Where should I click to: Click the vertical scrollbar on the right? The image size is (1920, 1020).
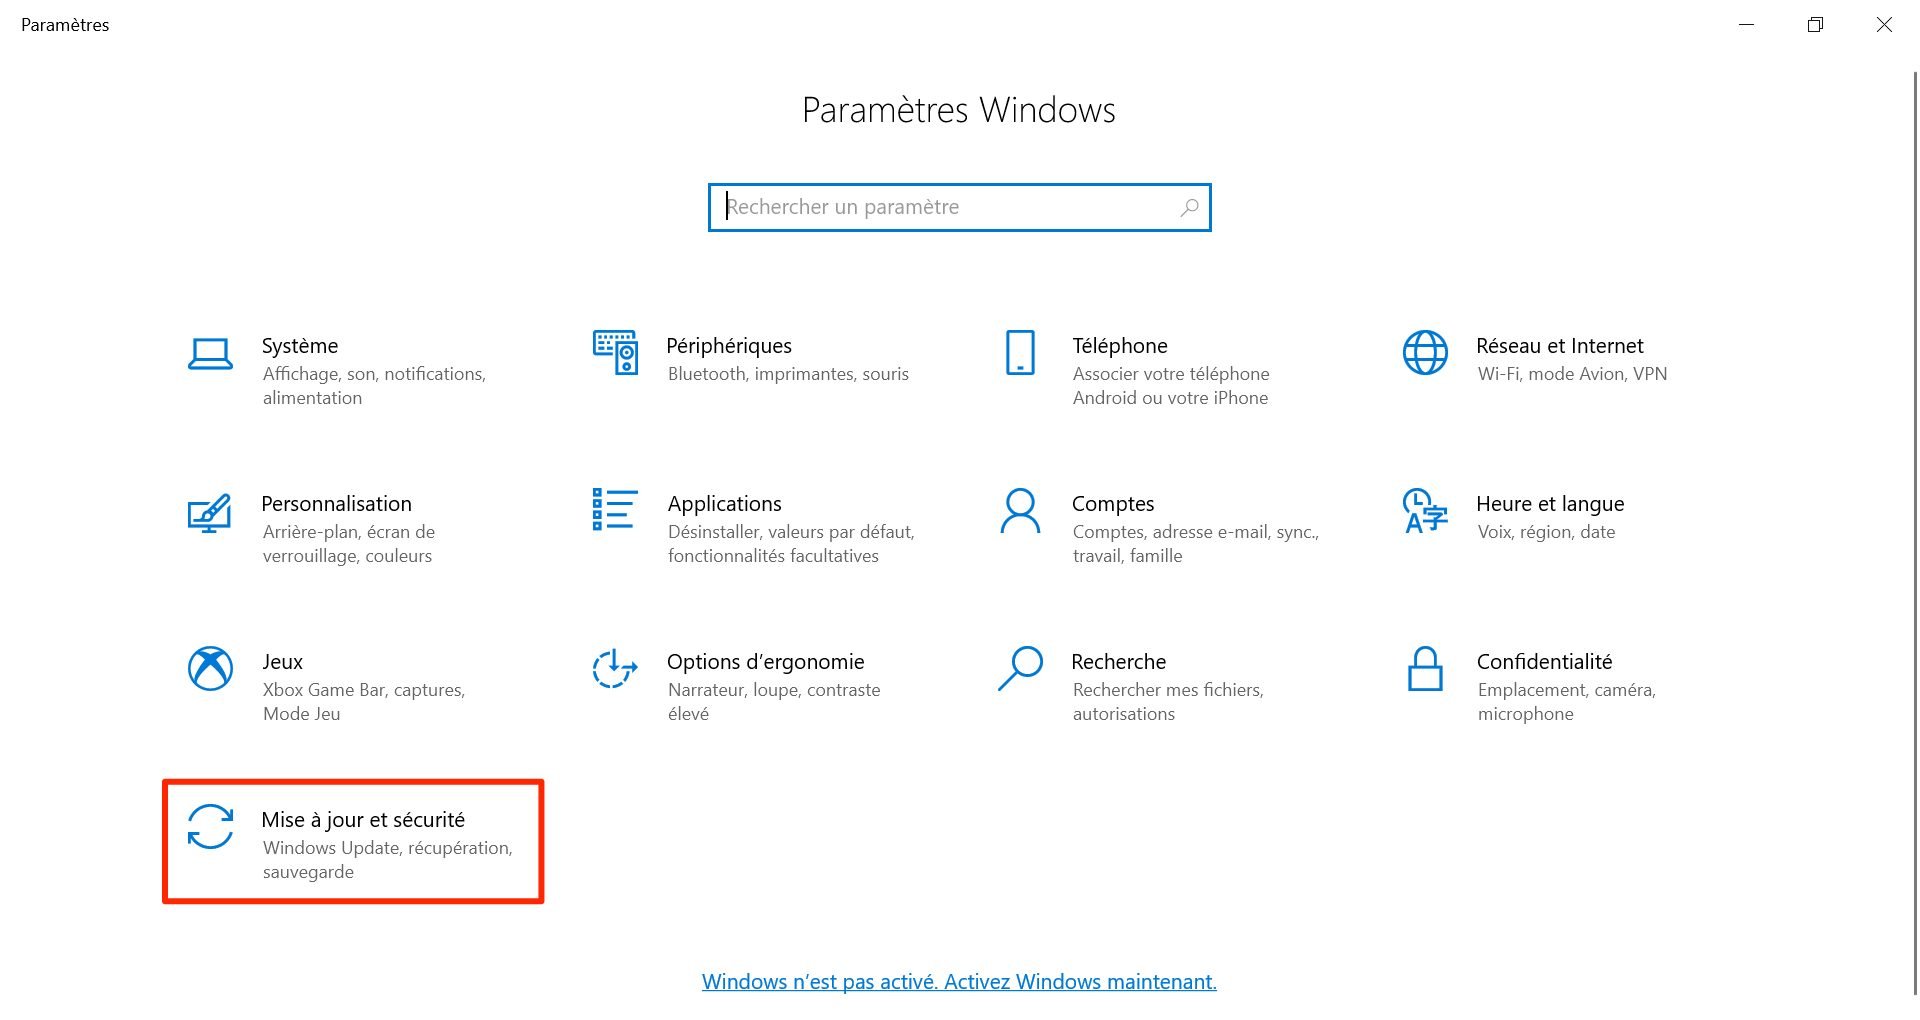[1914, 500]
